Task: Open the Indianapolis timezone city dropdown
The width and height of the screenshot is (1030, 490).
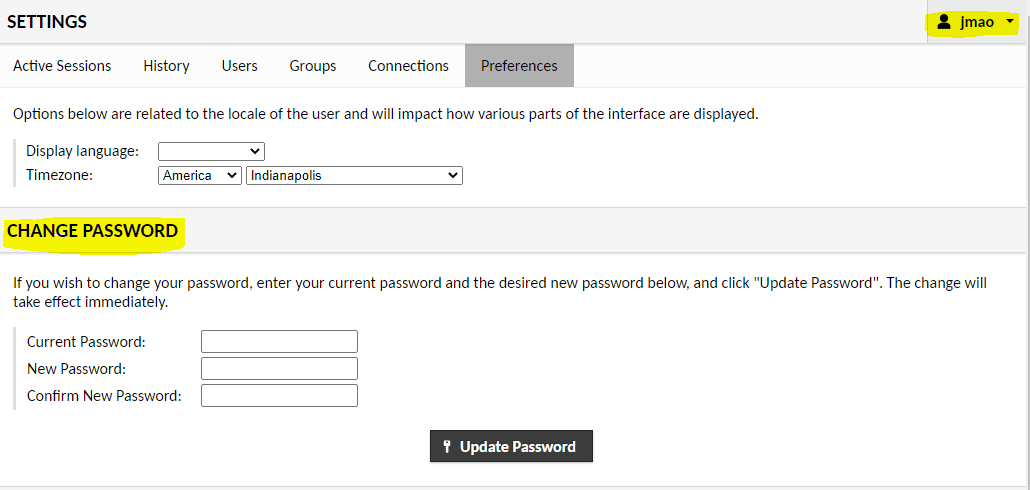Action: point(354,175)
